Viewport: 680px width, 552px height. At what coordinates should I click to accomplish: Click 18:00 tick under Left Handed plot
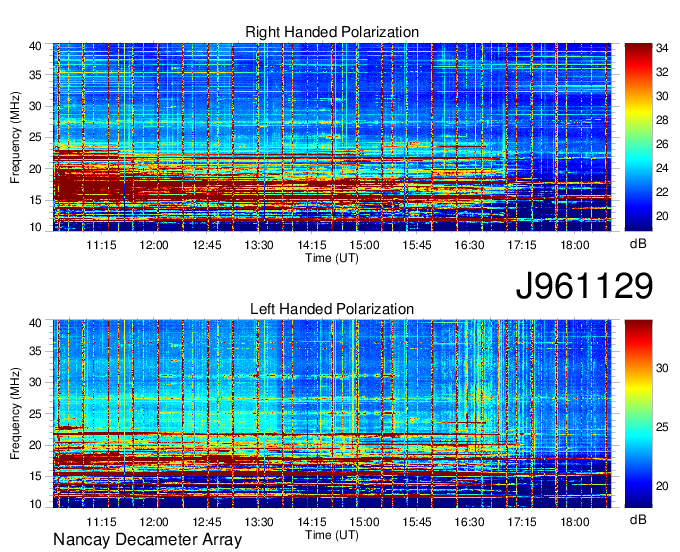(x=575, y=522)
